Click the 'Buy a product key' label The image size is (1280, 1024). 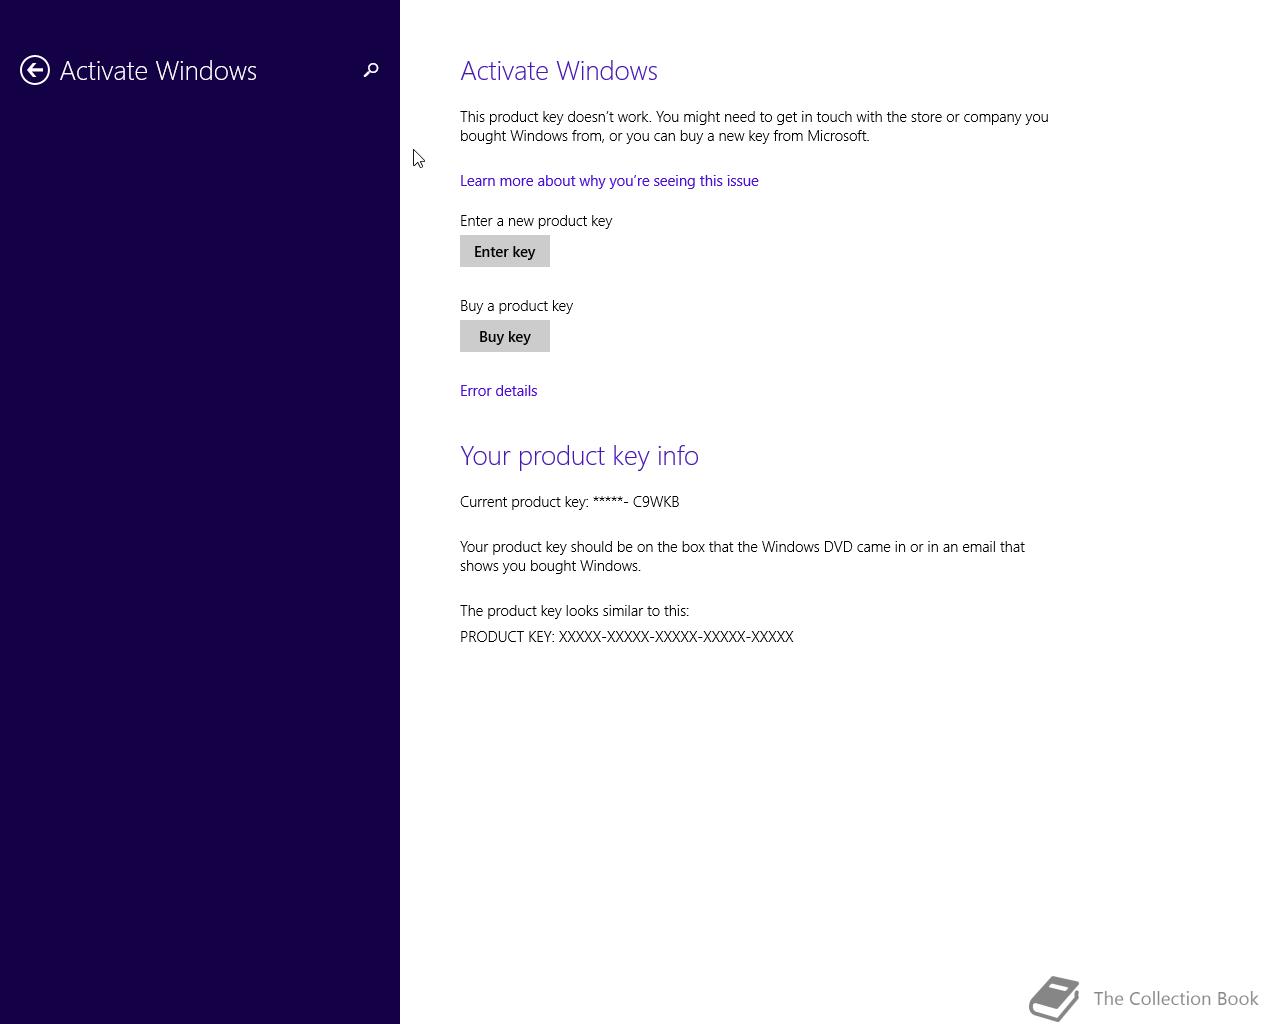(x=516, y=306)
